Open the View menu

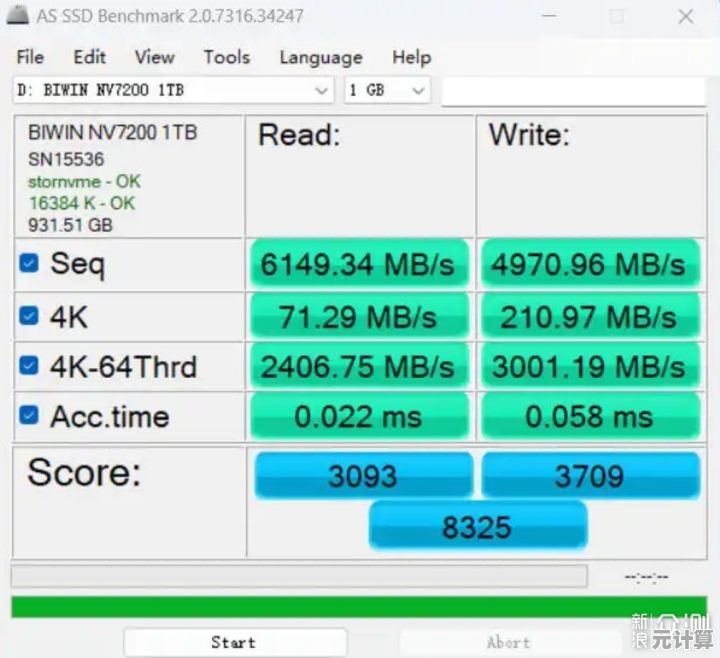coord(155,57)
